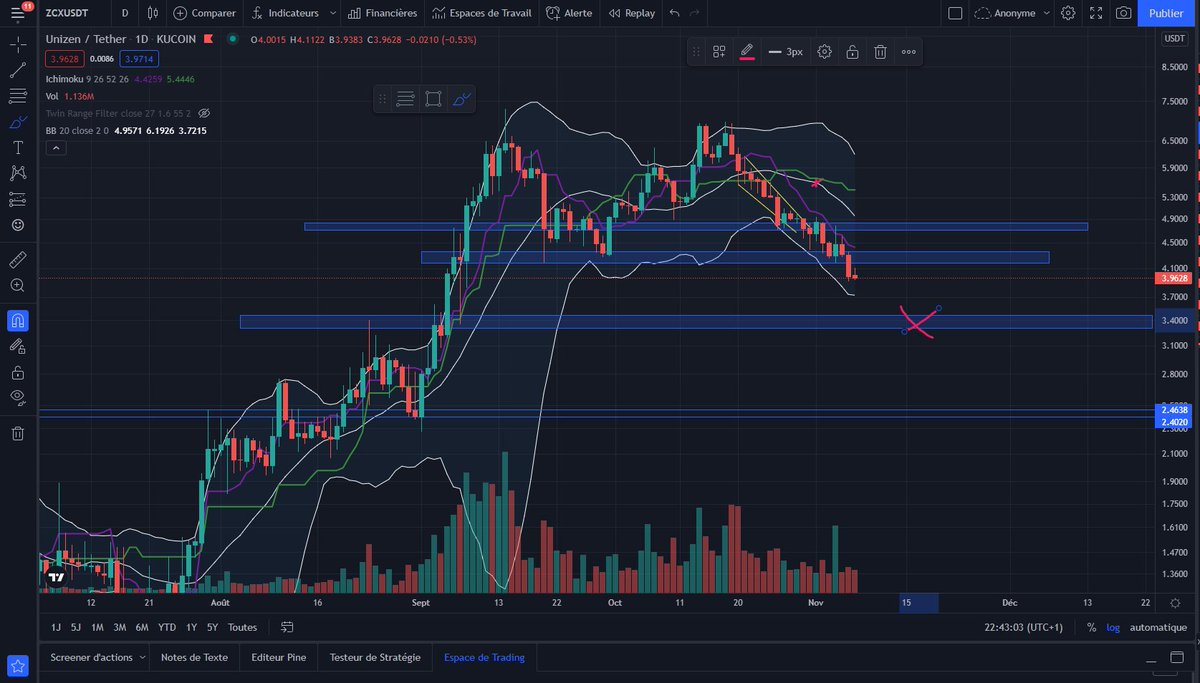This screenshot has width=1200, height=683.
Task: Open the USDT currency selector on price axis
Action: (1173, 38)
